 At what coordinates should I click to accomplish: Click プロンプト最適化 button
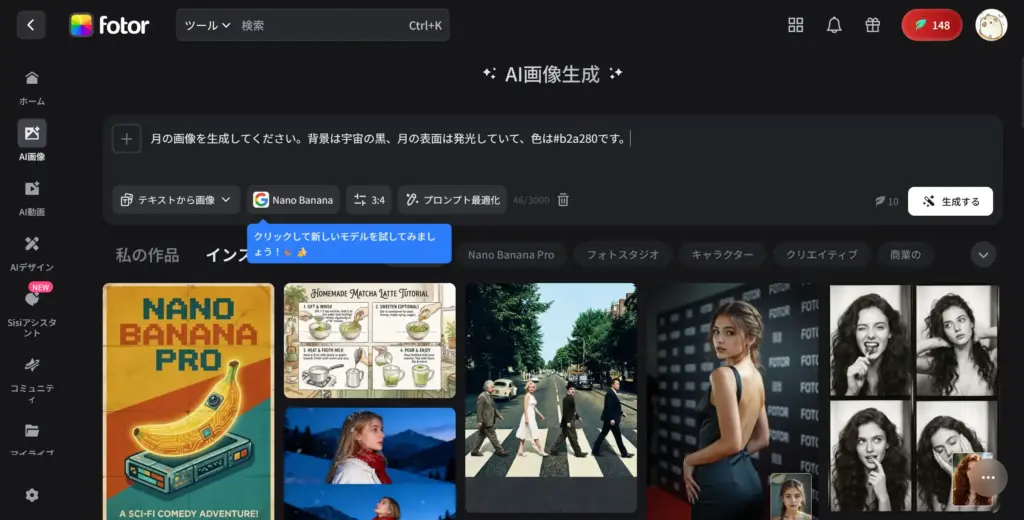pyautogui.click(x=453, y=200)
